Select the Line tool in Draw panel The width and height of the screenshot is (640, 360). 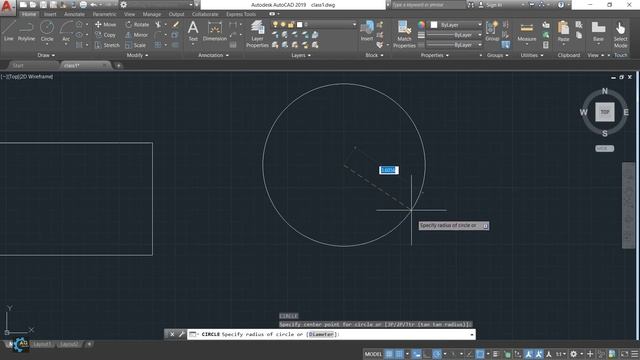pos(9,31)
